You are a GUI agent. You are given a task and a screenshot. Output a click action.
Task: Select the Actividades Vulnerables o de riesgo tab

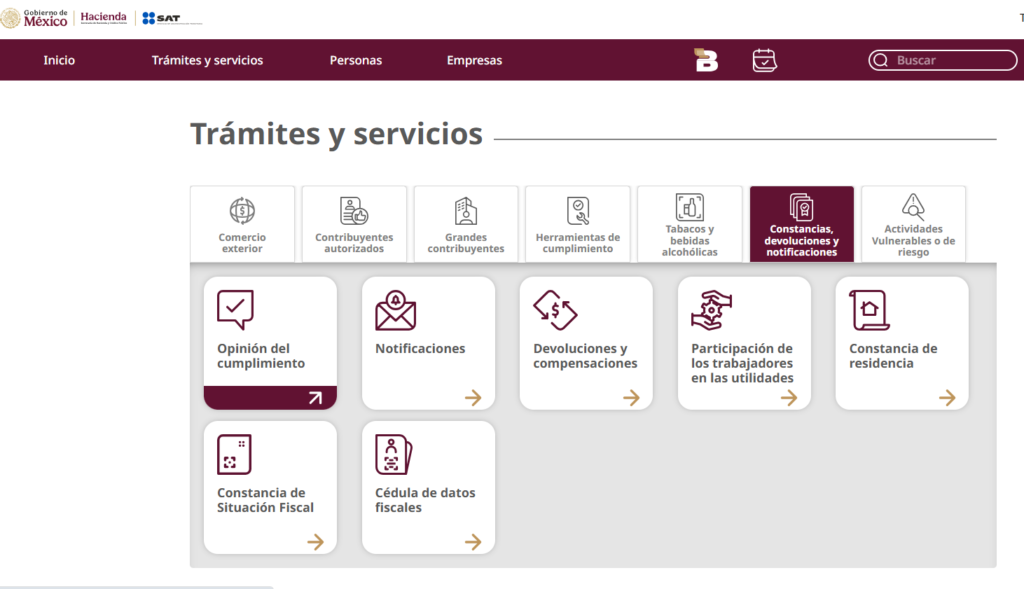coord(913,223)
